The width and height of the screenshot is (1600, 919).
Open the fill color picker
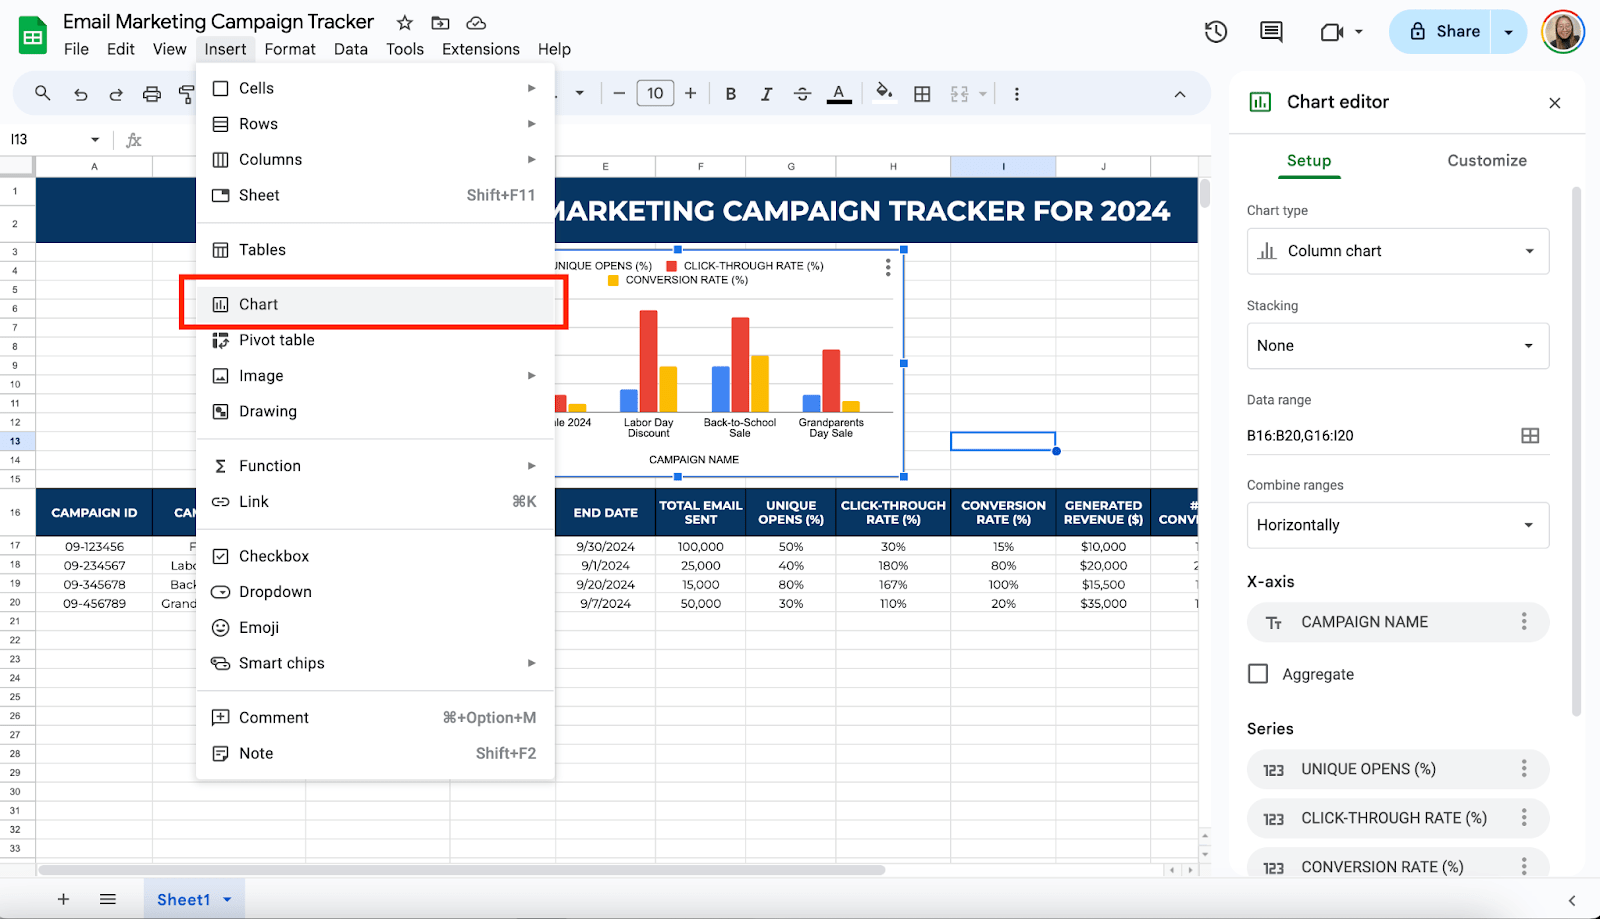click(884, 94)
